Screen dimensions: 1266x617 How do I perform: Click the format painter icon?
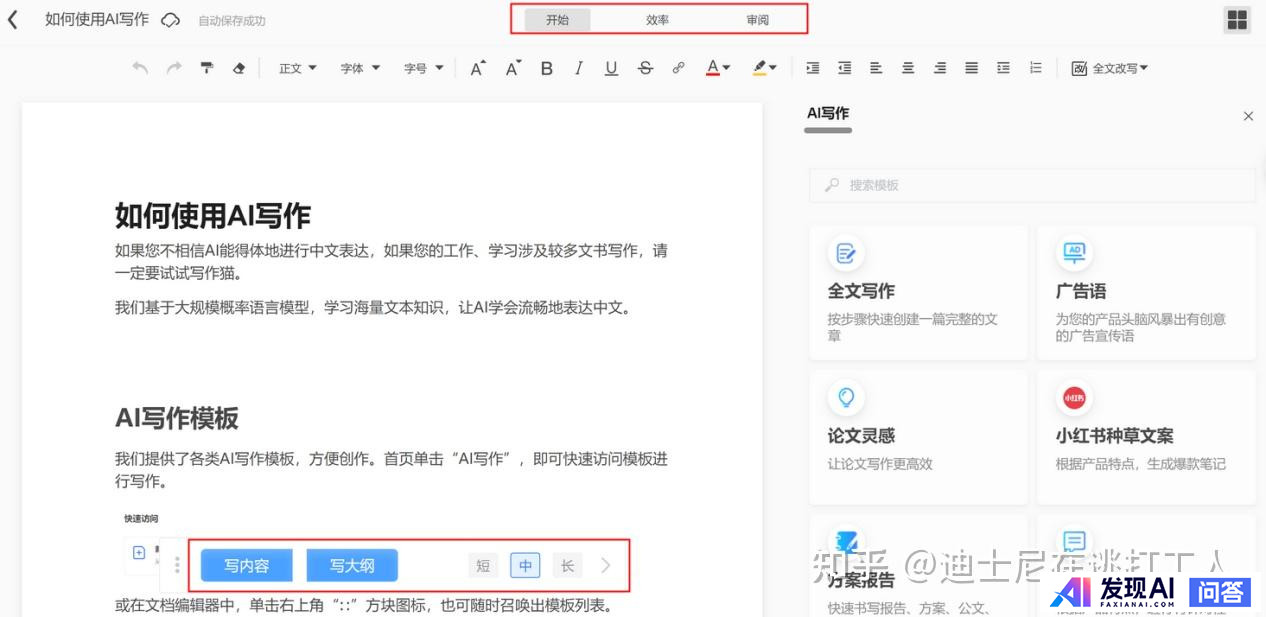(206, 68)
